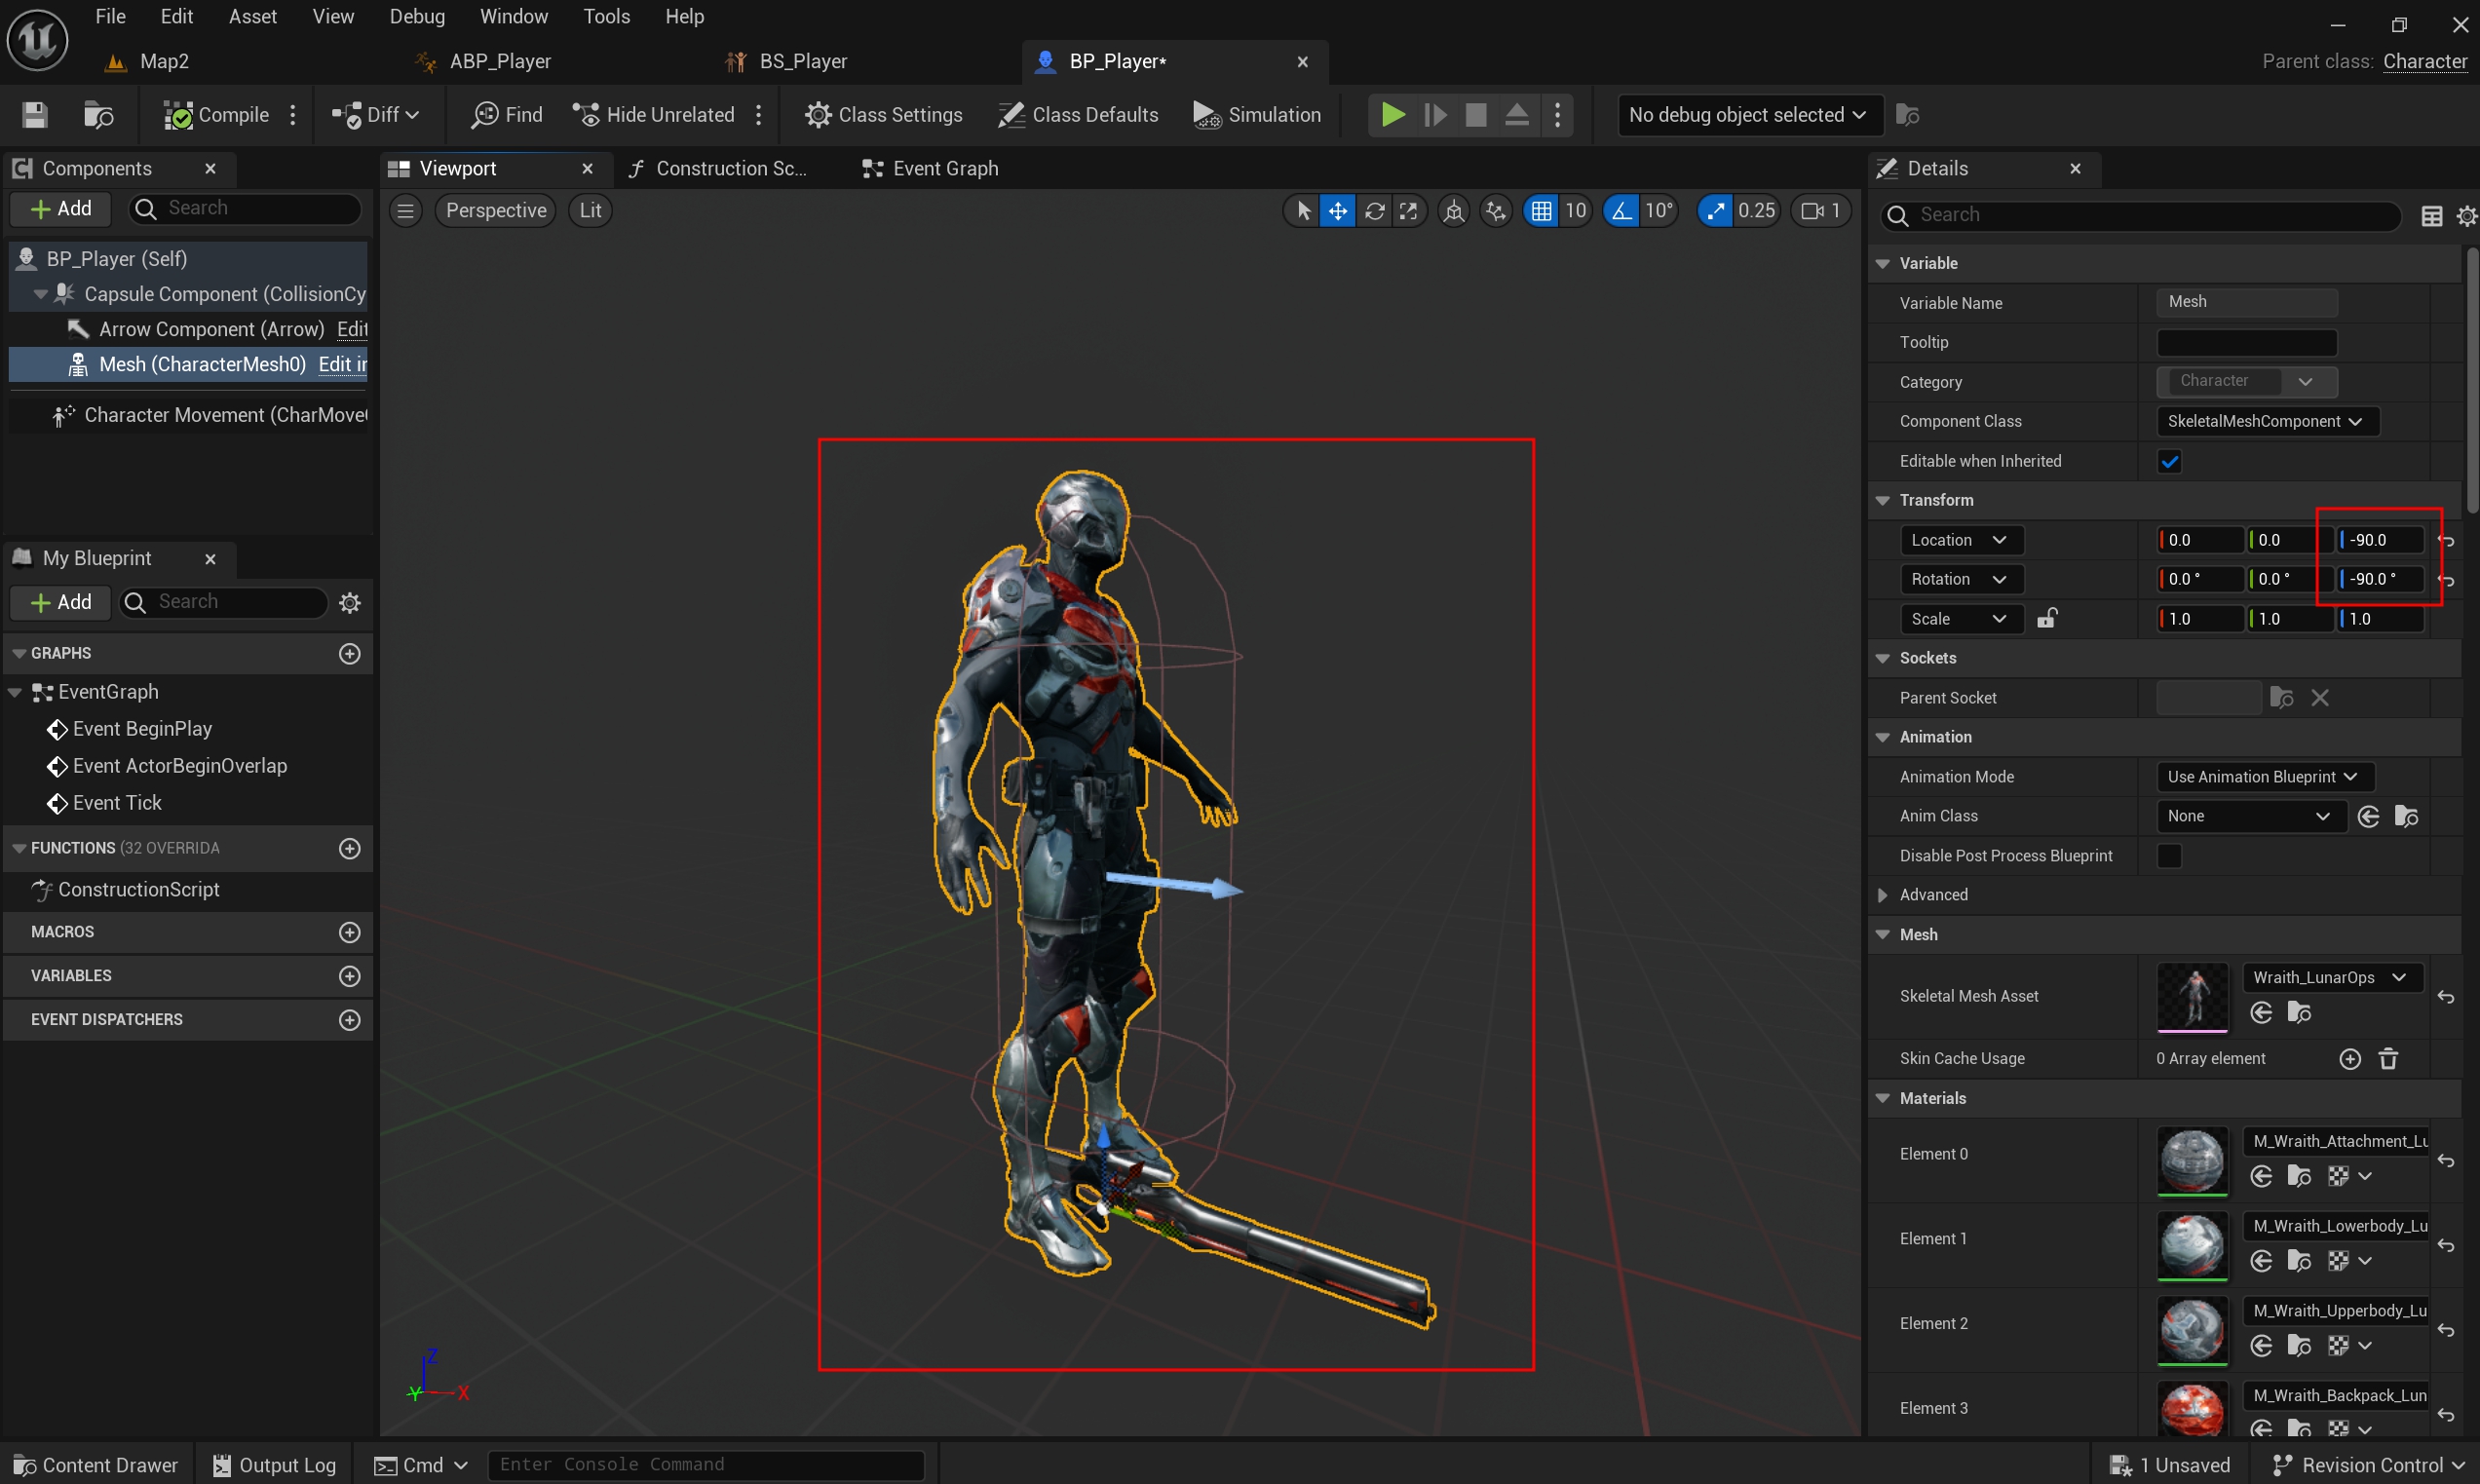
Task: Compile the BP_Player blueprint
Action: click(216, 115)
